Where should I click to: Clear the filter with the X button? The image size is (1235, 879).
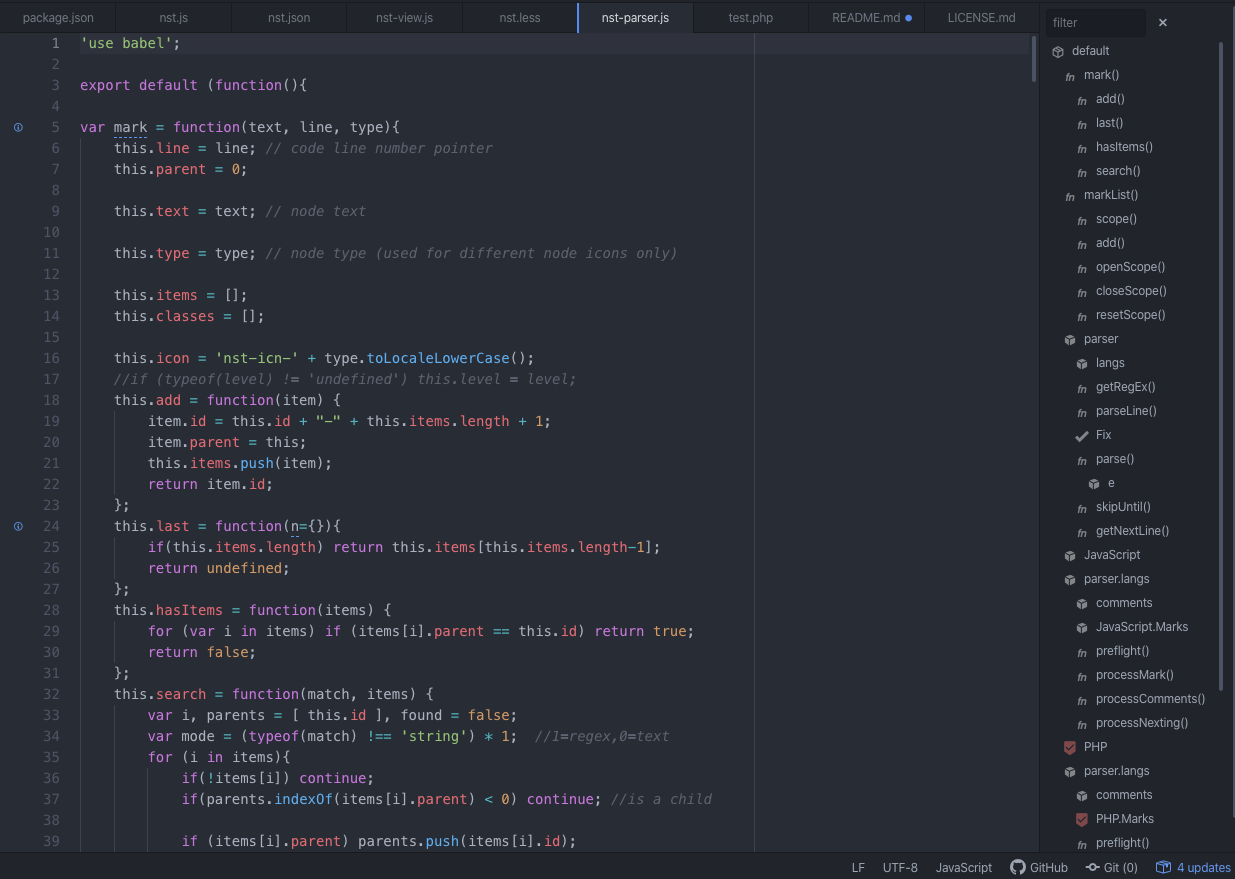(1163, 22)
